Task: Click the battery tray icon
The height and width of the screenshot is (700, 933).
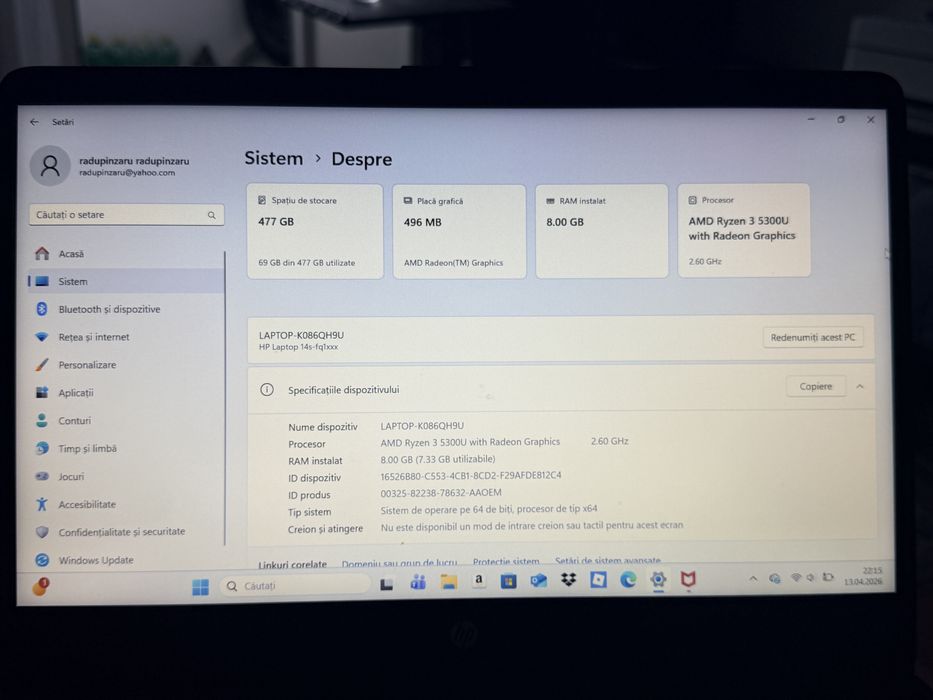Action: click(x=828, y=577)
